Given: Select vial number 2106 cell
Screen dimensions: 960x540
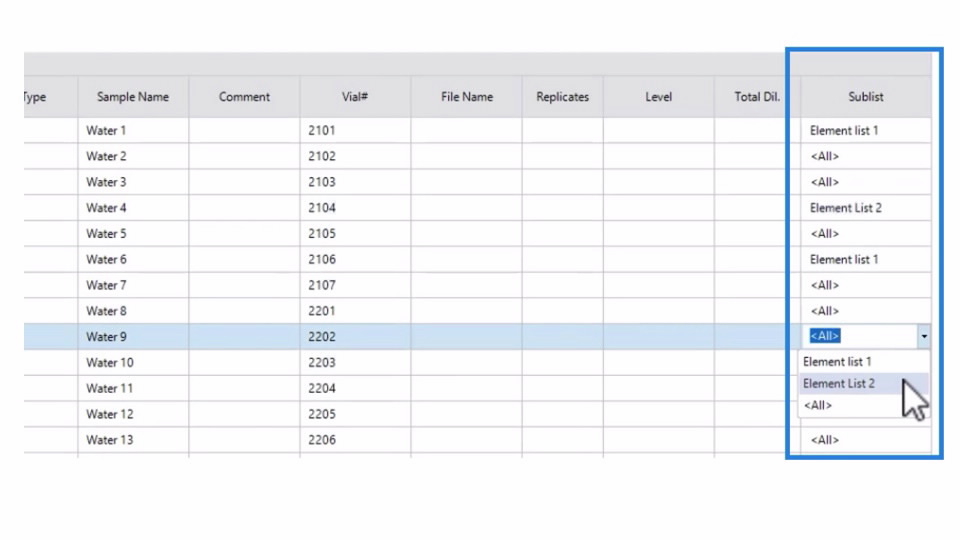Looking at the screenshot, I should click(354, 260).
